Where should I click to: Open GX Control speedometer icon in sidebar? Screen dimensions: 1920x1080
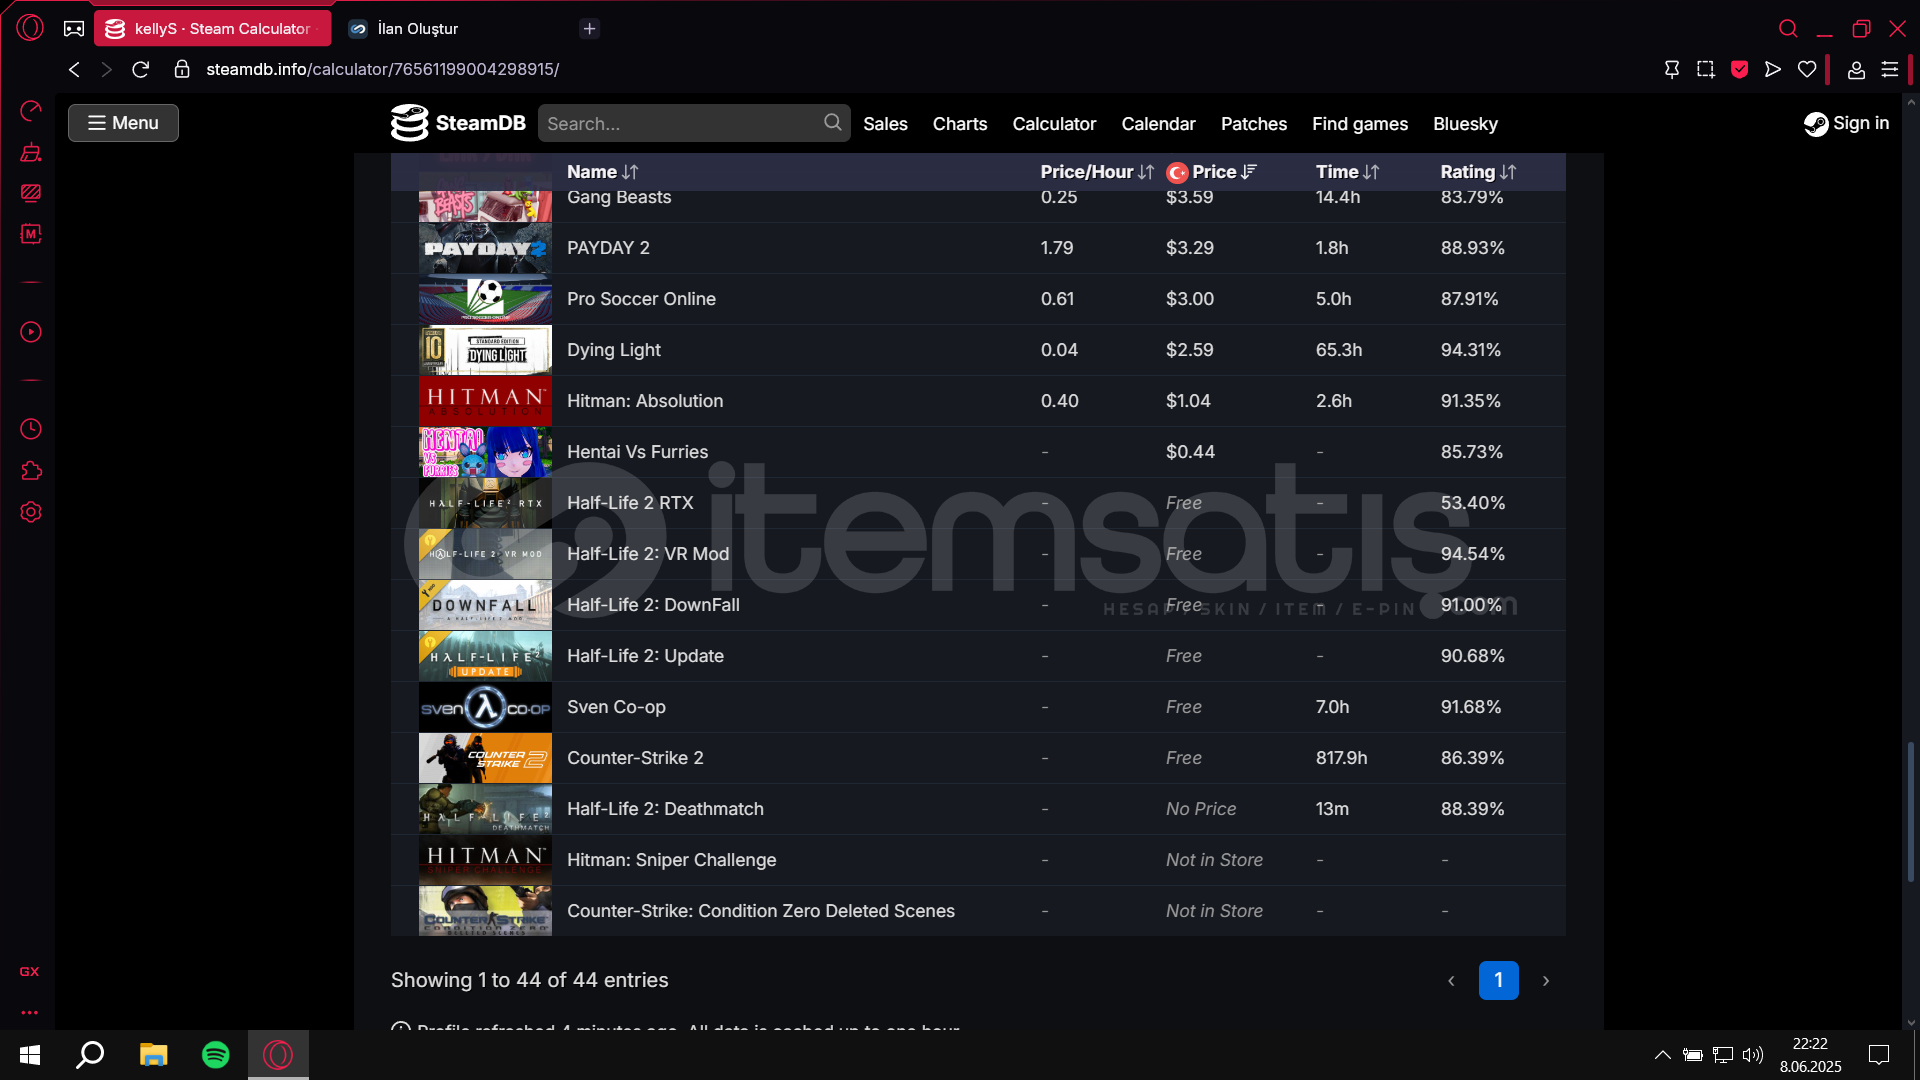point(31,110)
